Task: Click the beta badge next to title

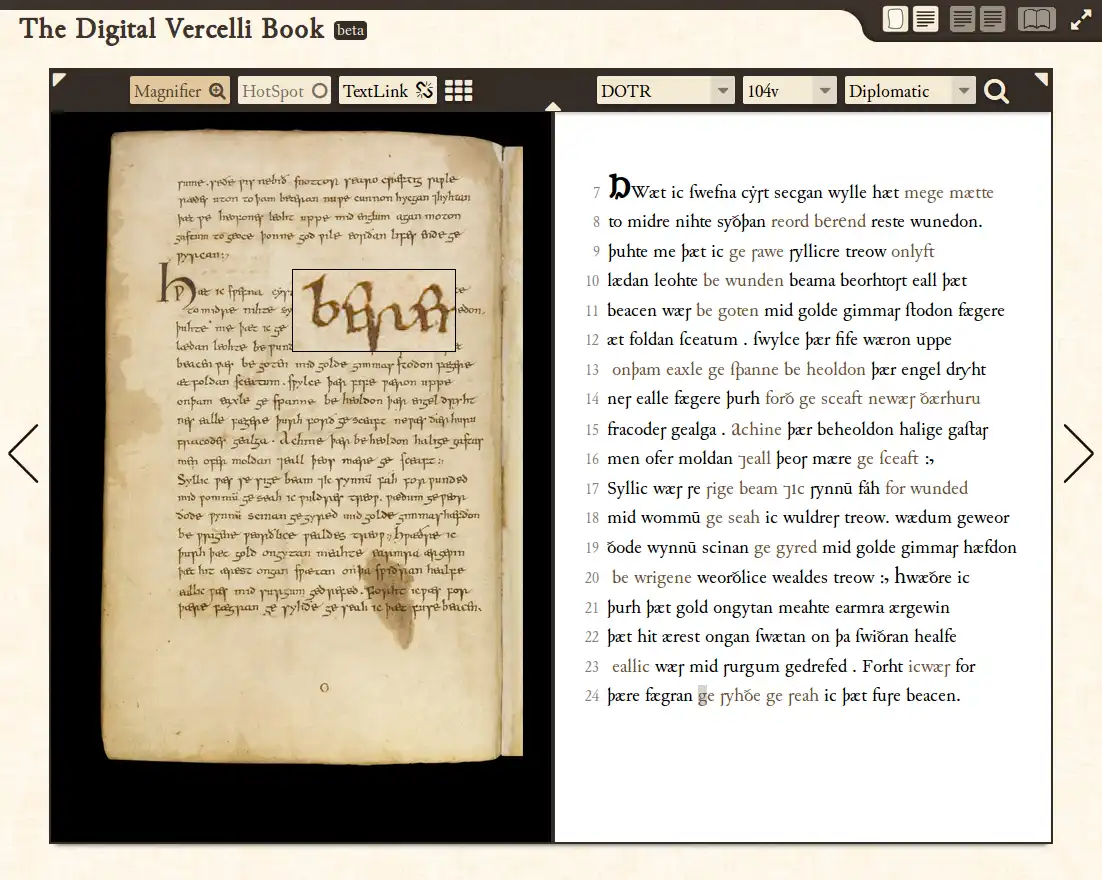Action: point(350,30)
